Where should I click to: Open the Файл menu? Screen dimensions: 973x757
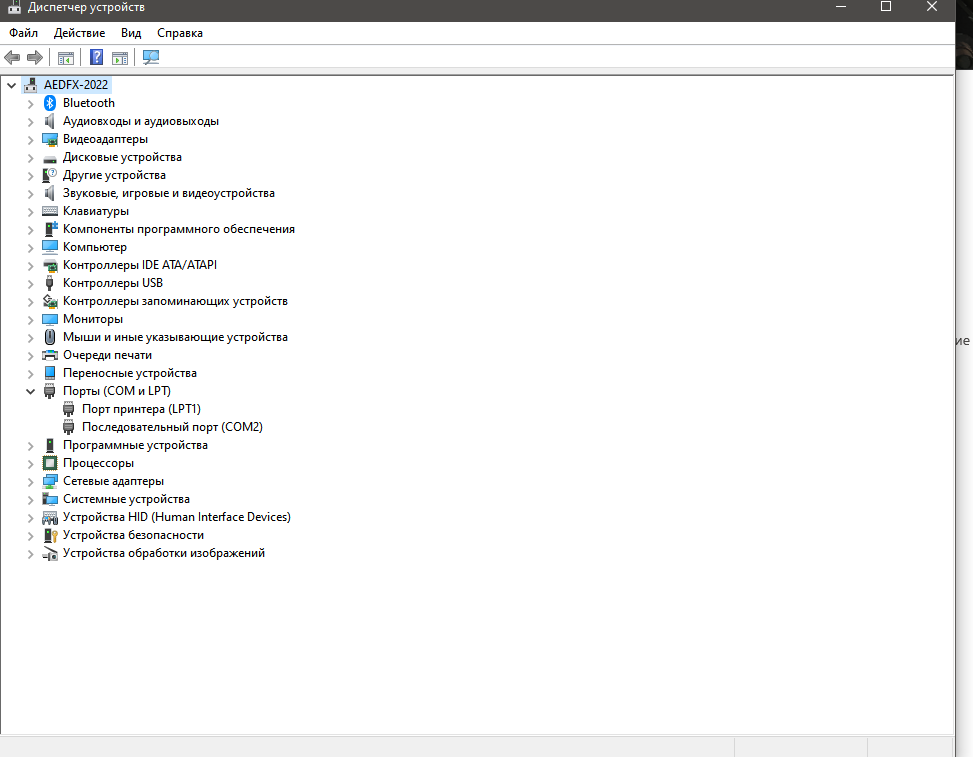click(24, 33)
